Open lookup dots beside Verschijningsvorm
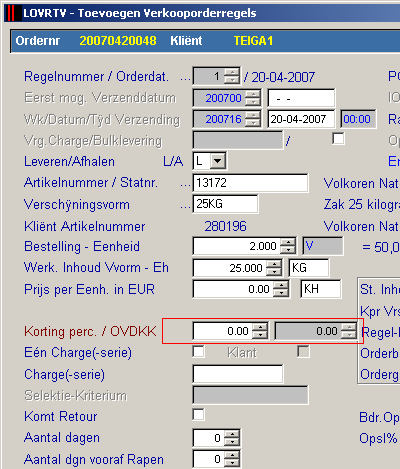Screen dimensions: 400x469 tap(185, 206)
